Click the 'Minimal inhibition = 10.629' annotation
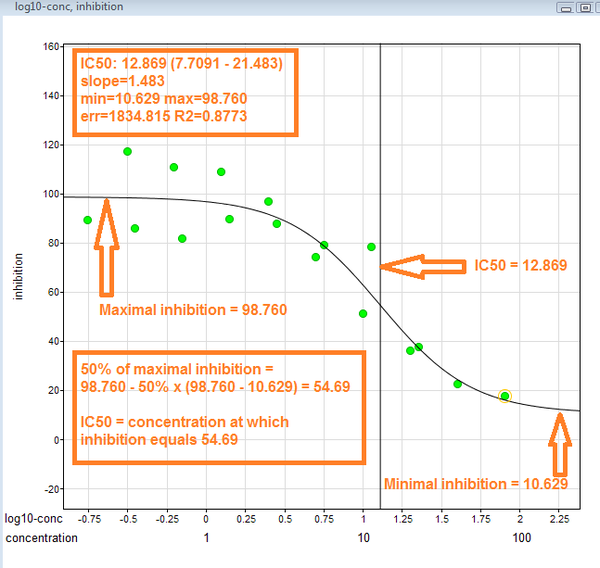The image size is (600, 568). 476,484
